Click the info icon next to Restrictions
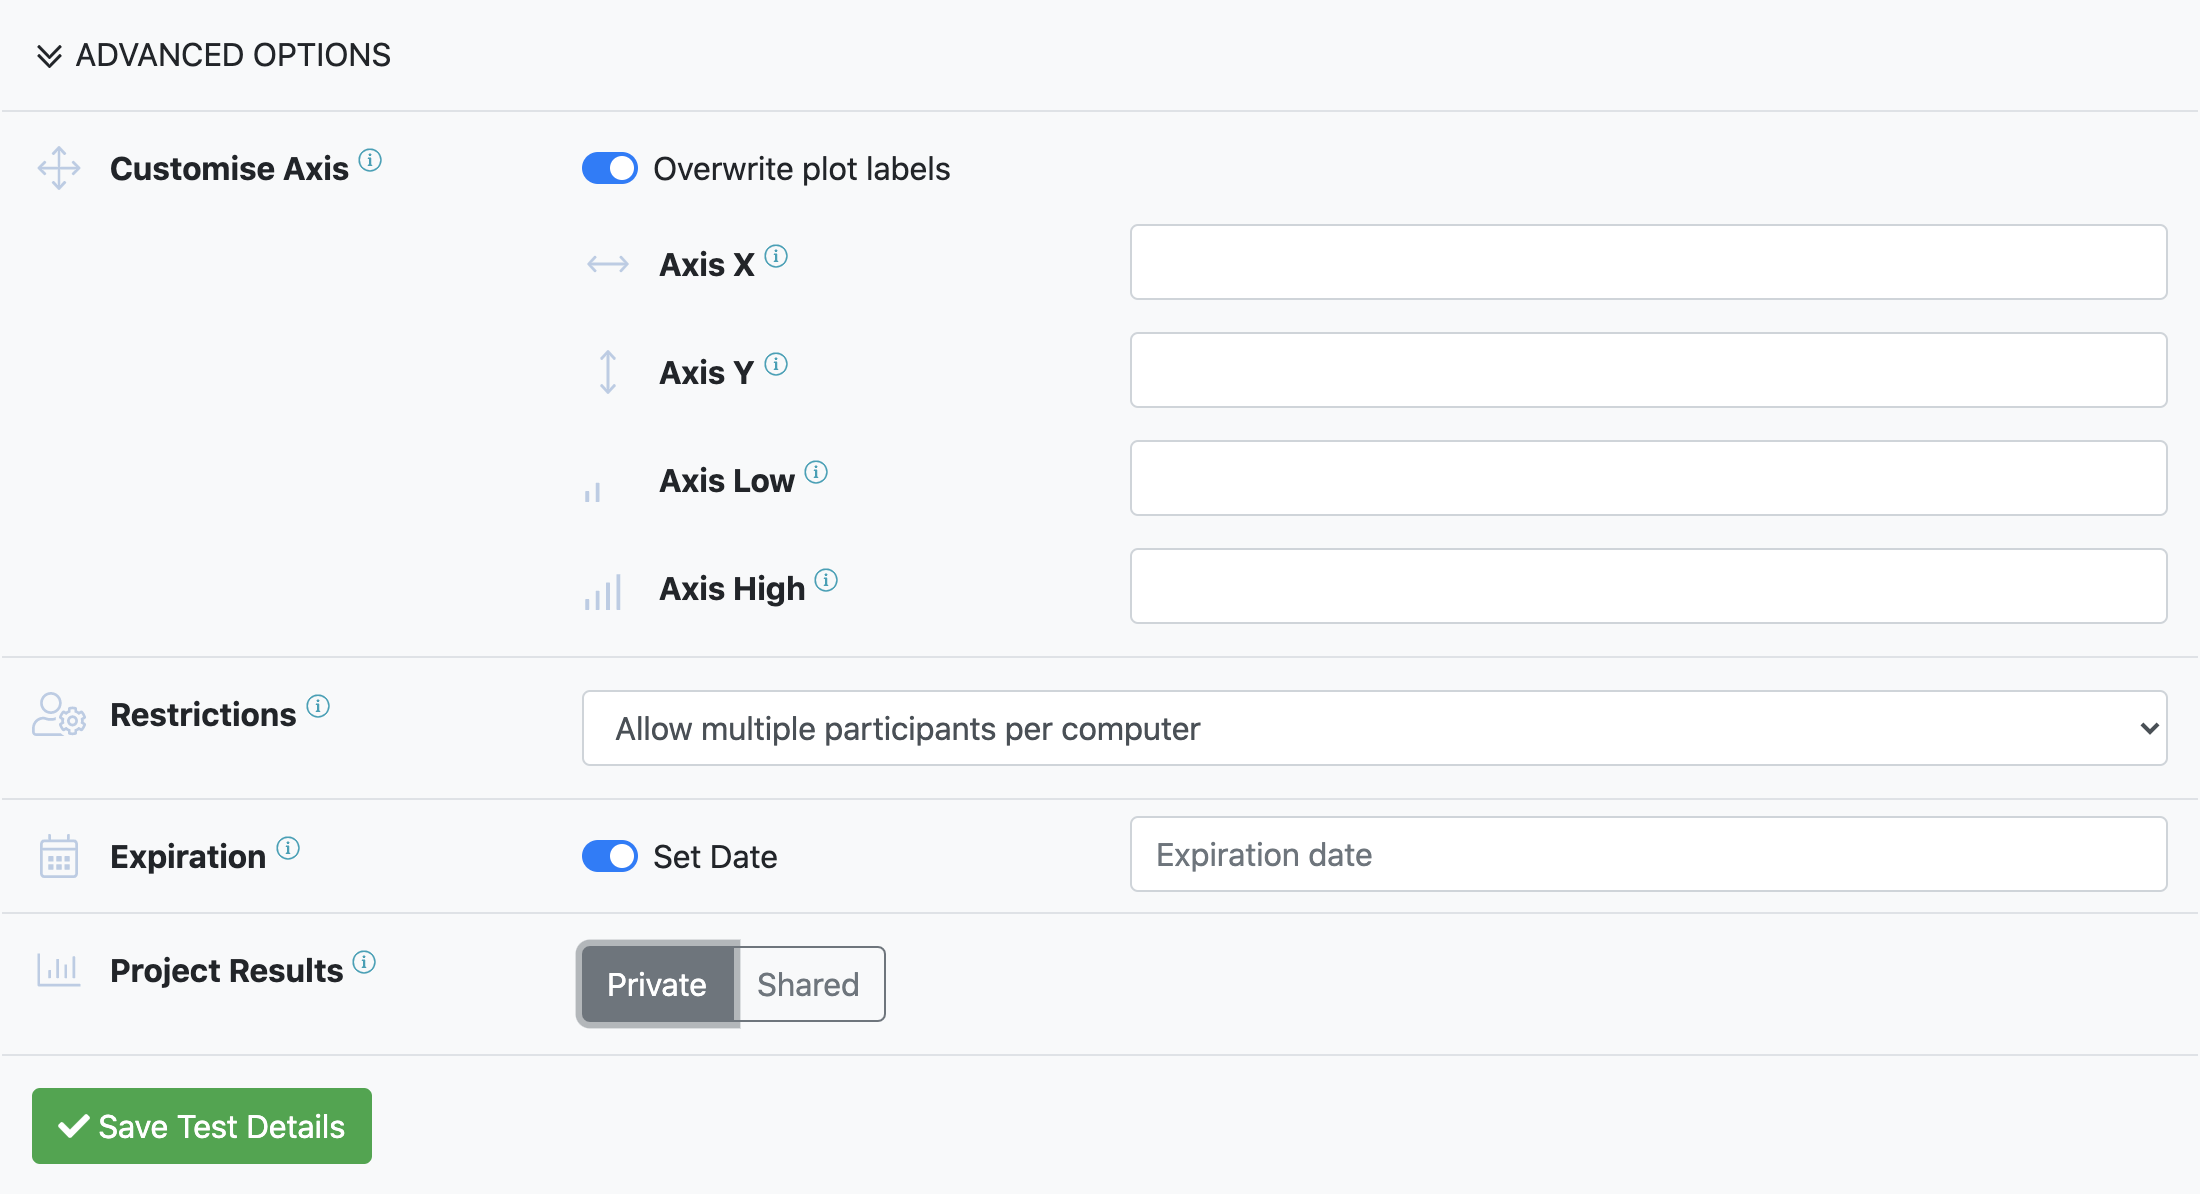 (318, 707)
